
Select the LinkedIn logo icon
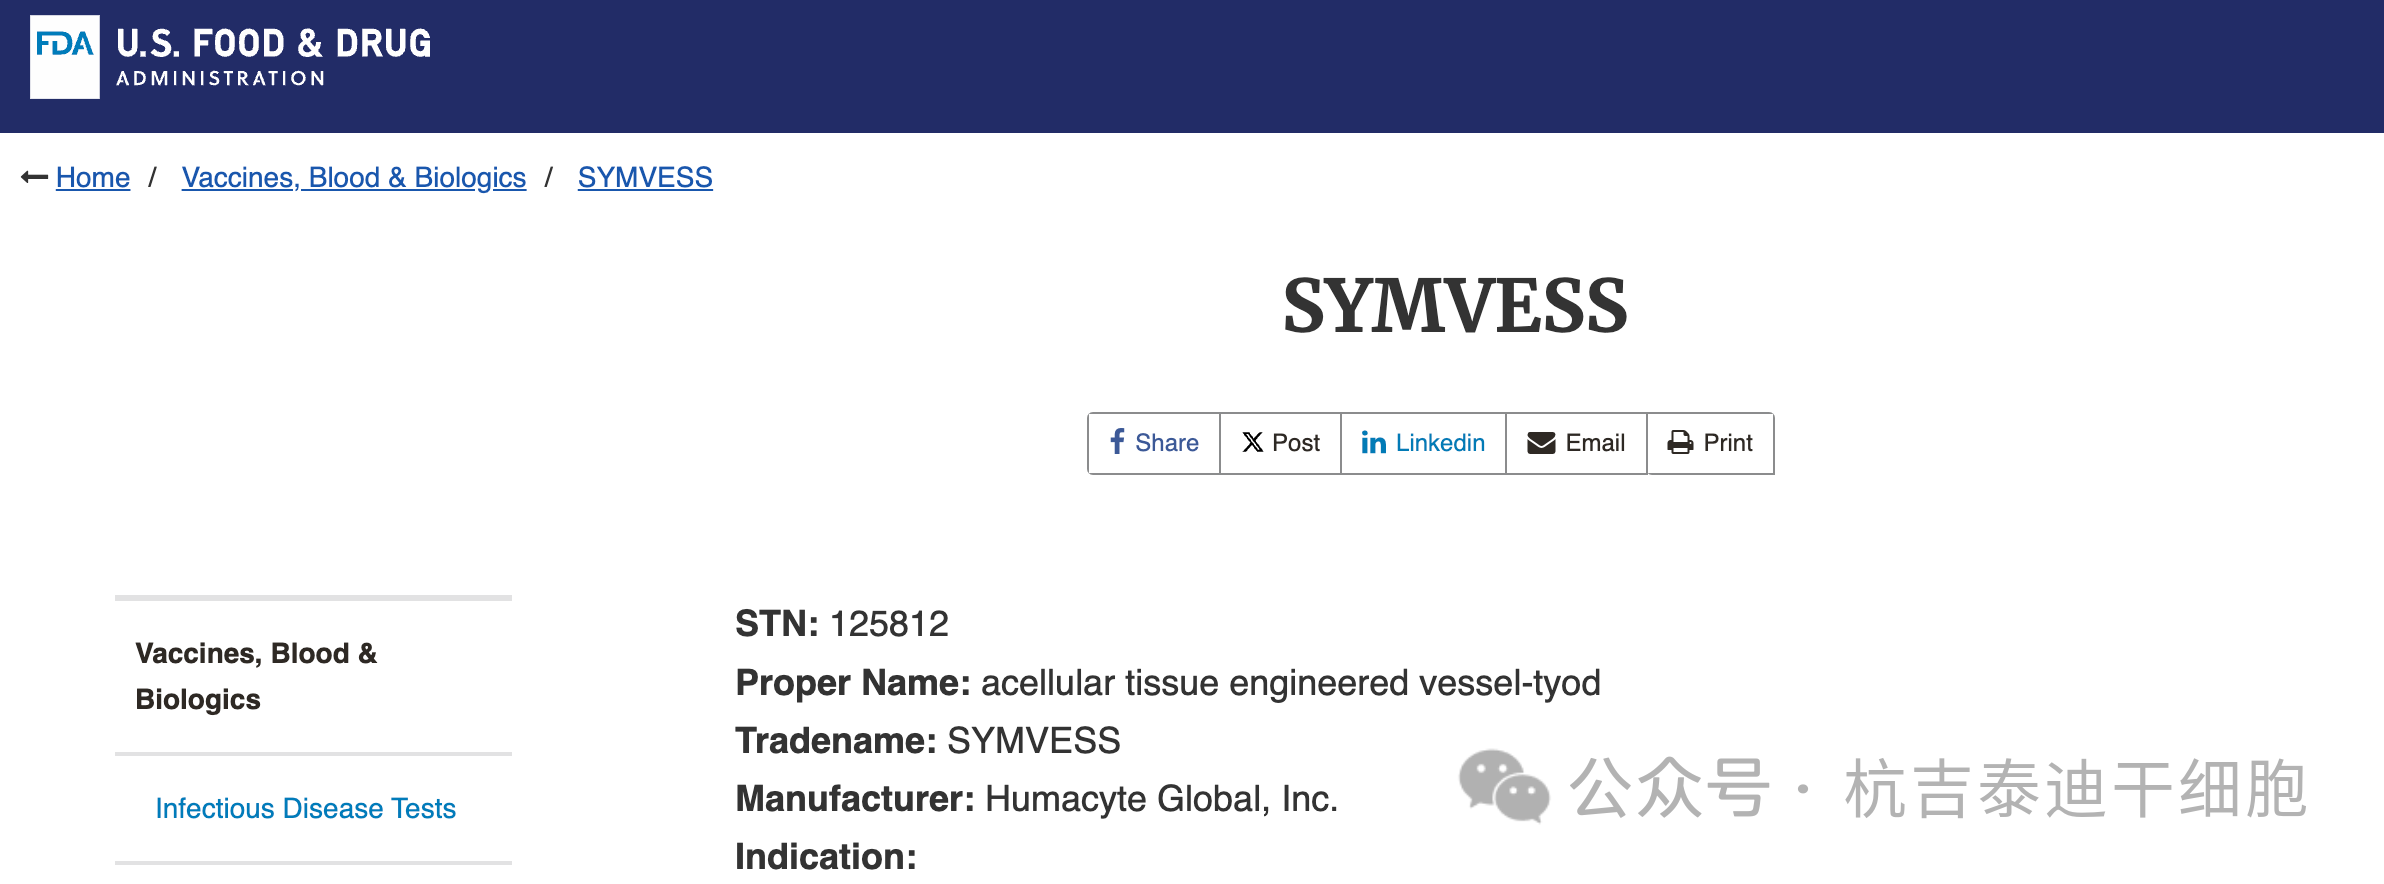(x=1374, y=442)
